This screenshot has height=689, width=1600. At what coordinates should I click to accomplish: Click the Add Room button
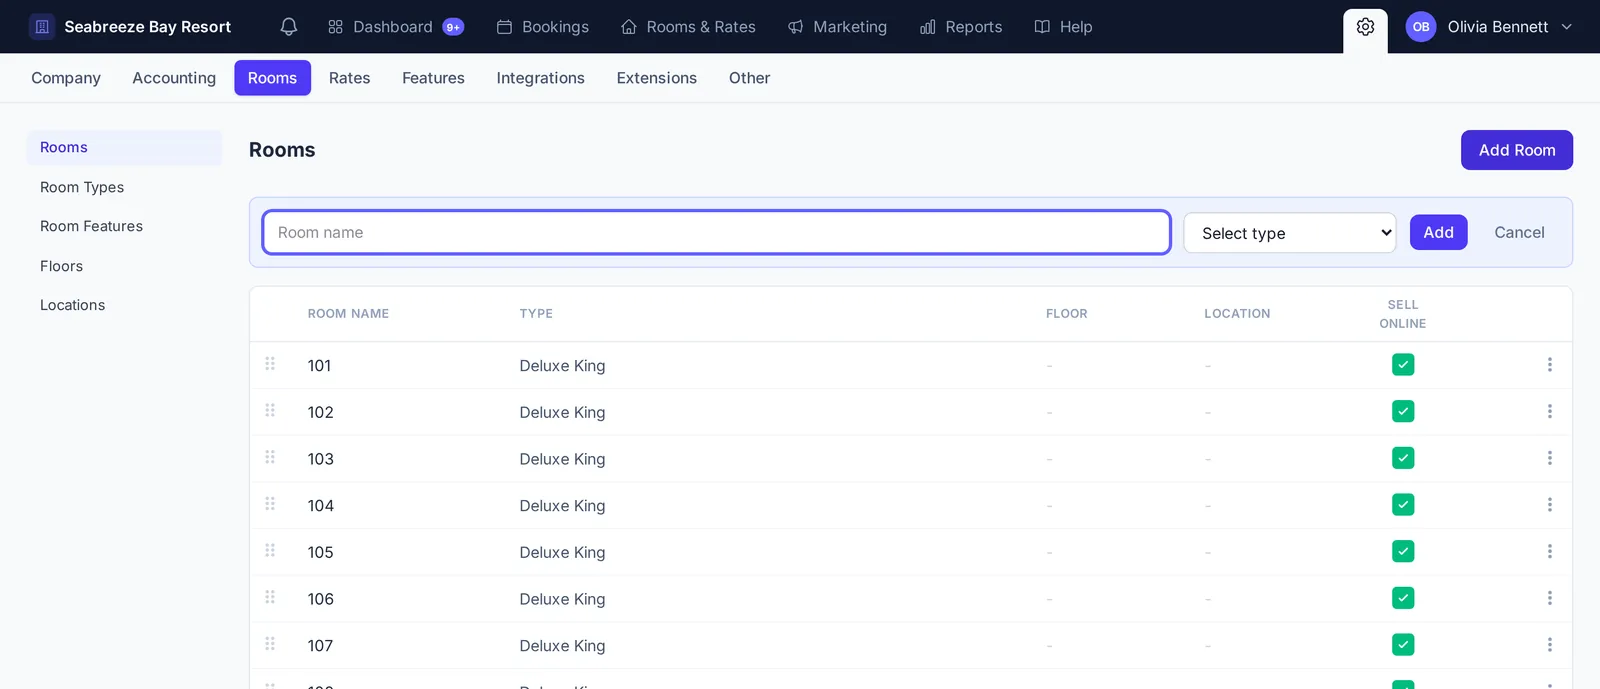point(1517,150)
